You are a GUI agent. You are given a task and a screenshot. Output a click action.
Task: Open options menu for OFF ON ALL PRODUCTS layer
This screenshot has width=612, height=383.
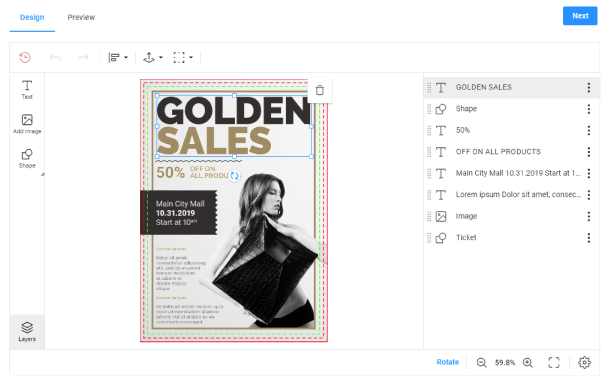point(589,152)
